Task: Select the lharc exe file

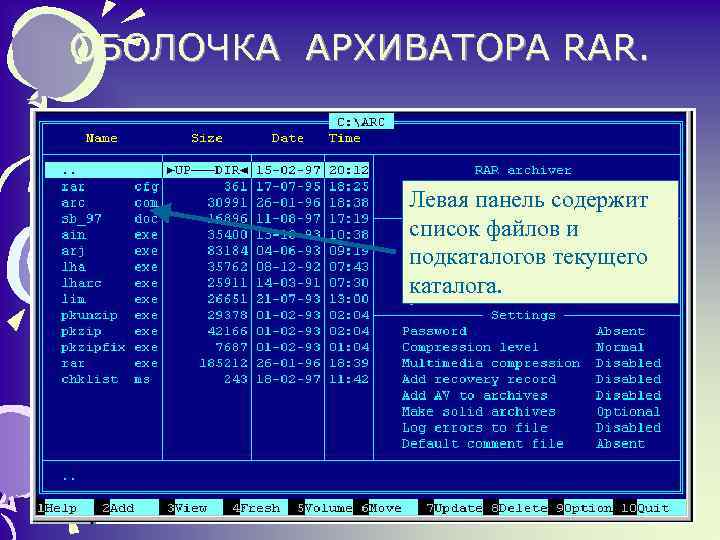Action: point(207,283)
